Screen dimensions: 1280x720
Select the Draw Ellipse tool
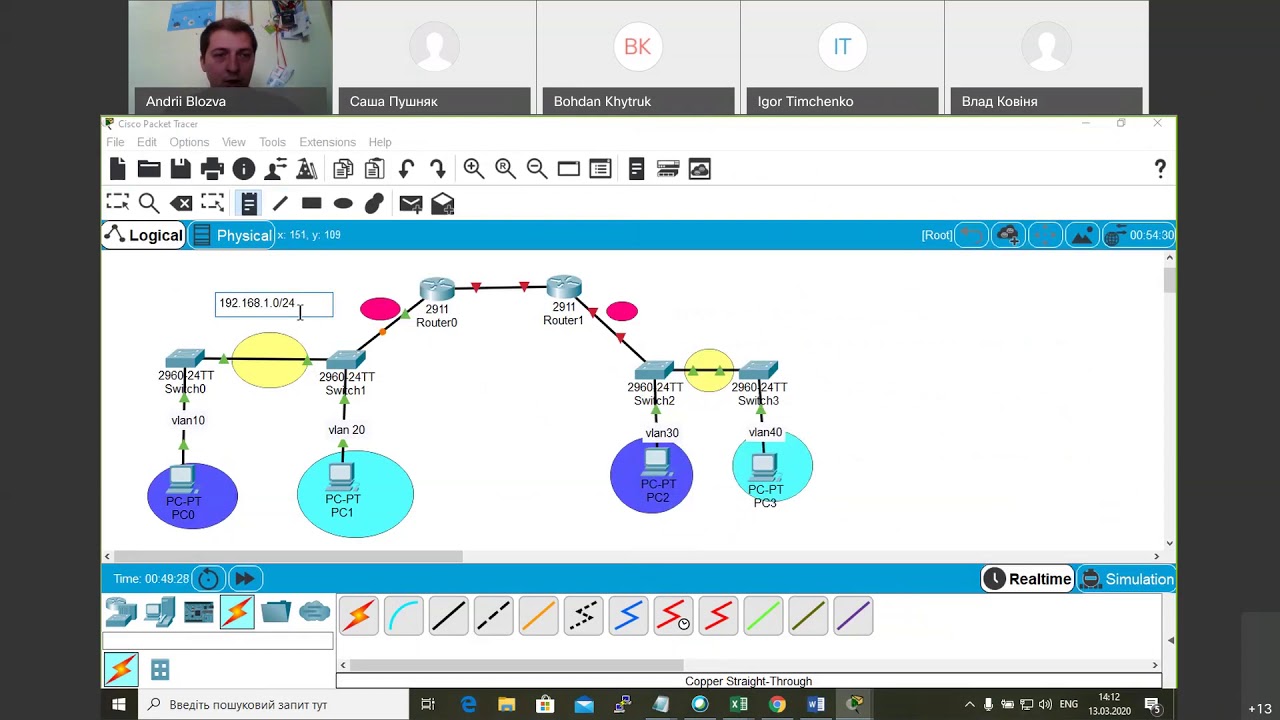click(x=343, y=203)
